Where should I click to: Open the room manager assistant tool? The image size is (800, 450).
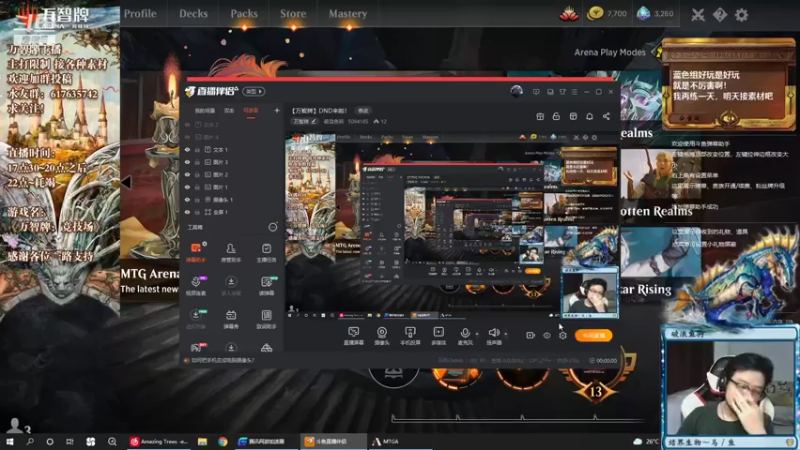pos(231,253)
